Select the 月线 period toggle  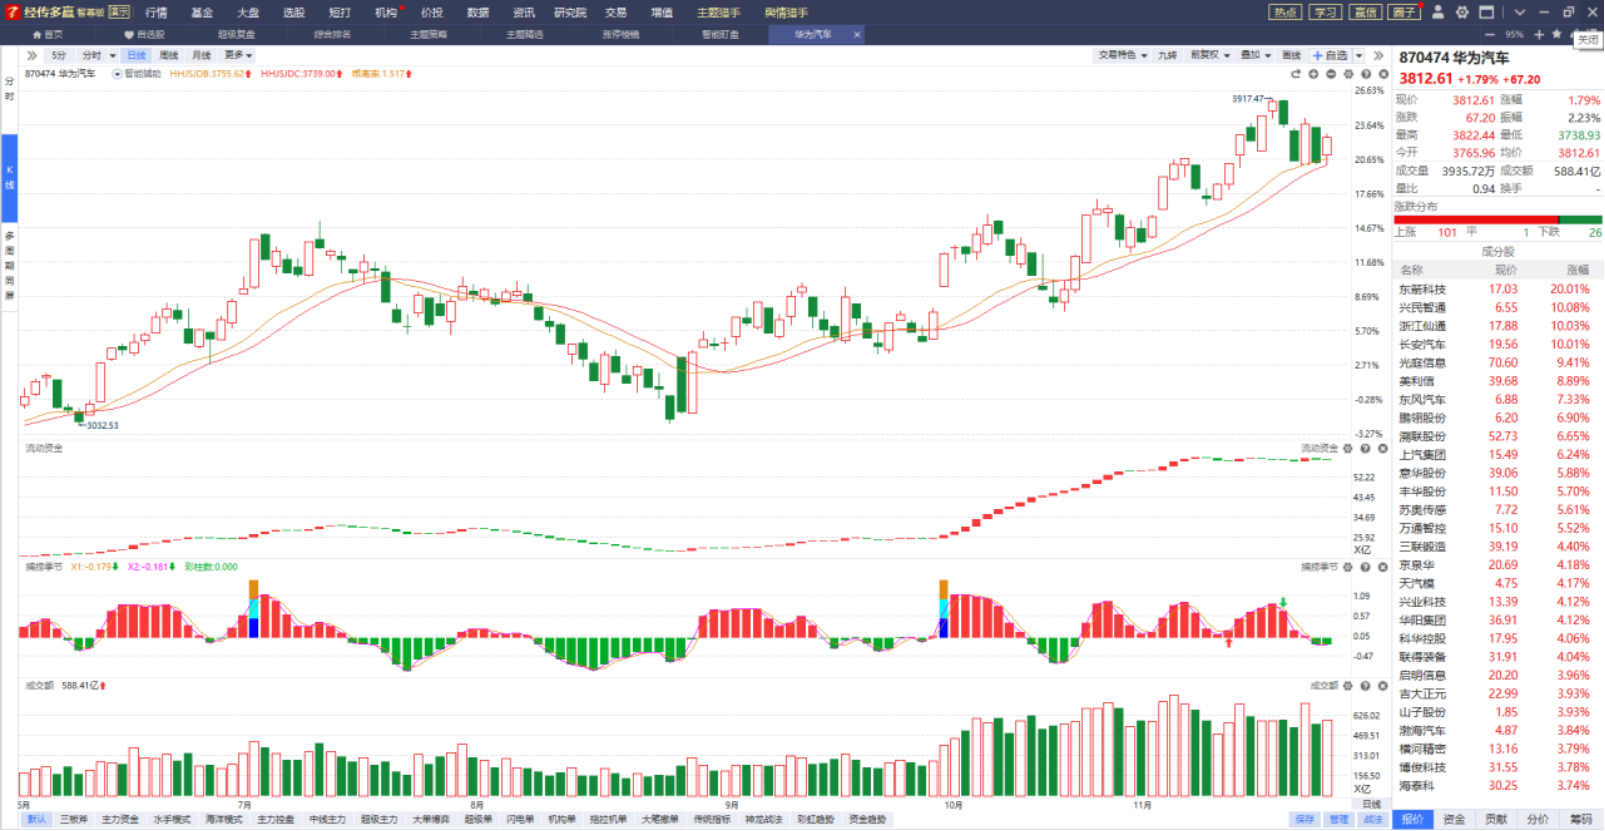pos(201,55)
